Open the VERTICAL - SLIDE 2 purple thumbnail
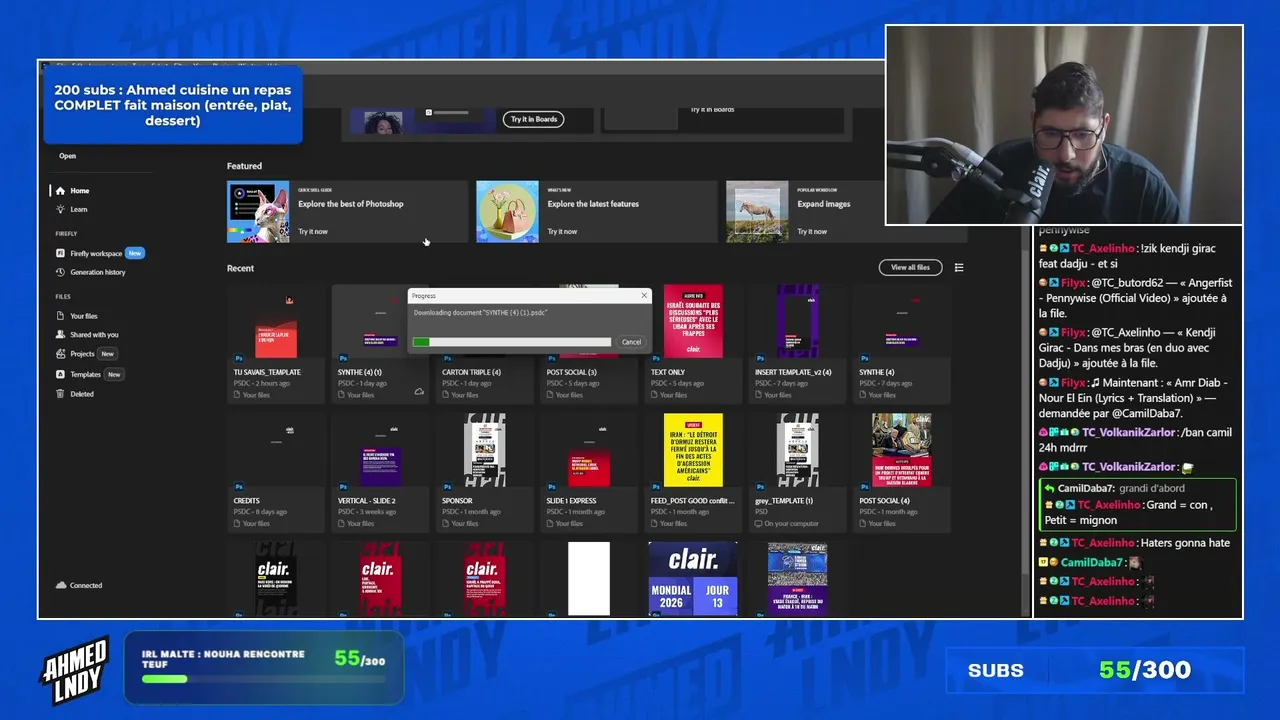 point(380,450)
